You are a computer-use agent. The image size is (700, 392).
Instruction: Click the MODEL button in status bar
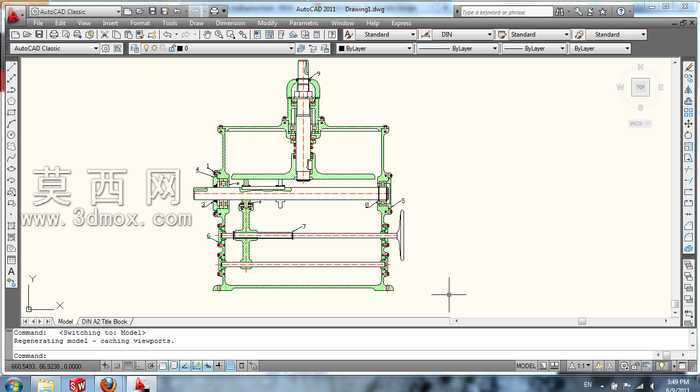coord(526,366)
